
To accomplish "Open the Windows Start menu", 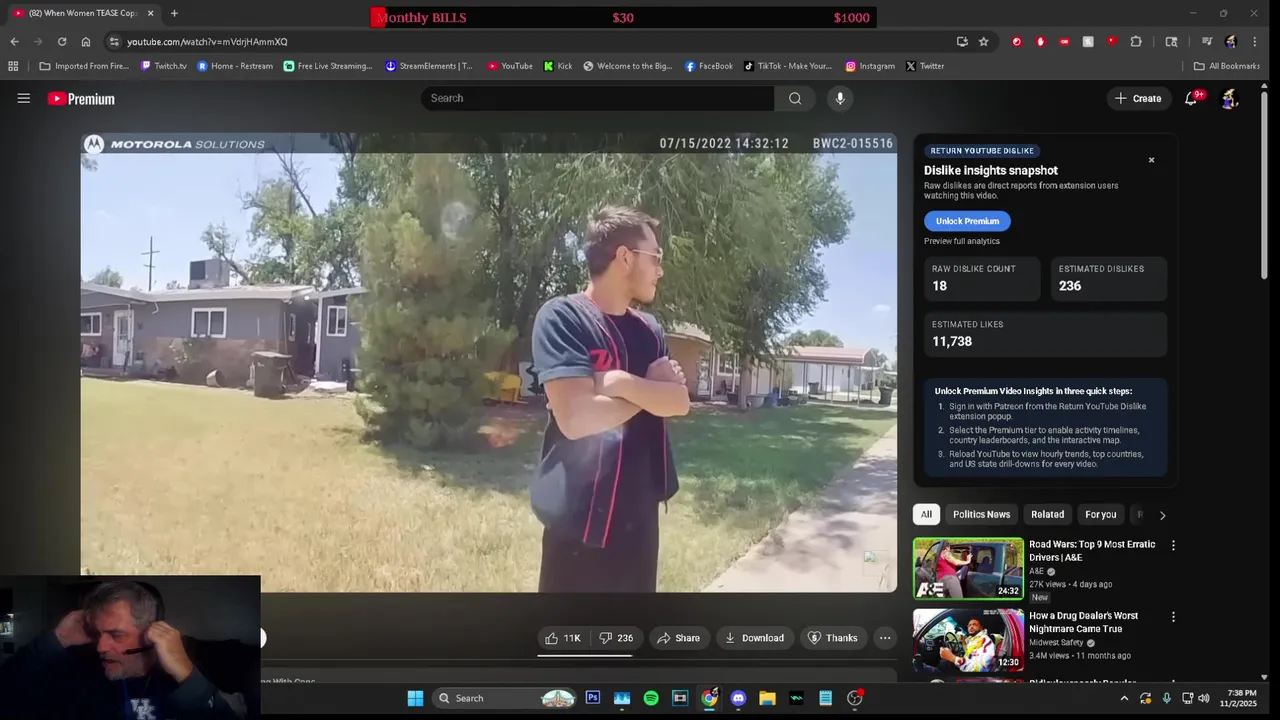I will pos(415,698).
